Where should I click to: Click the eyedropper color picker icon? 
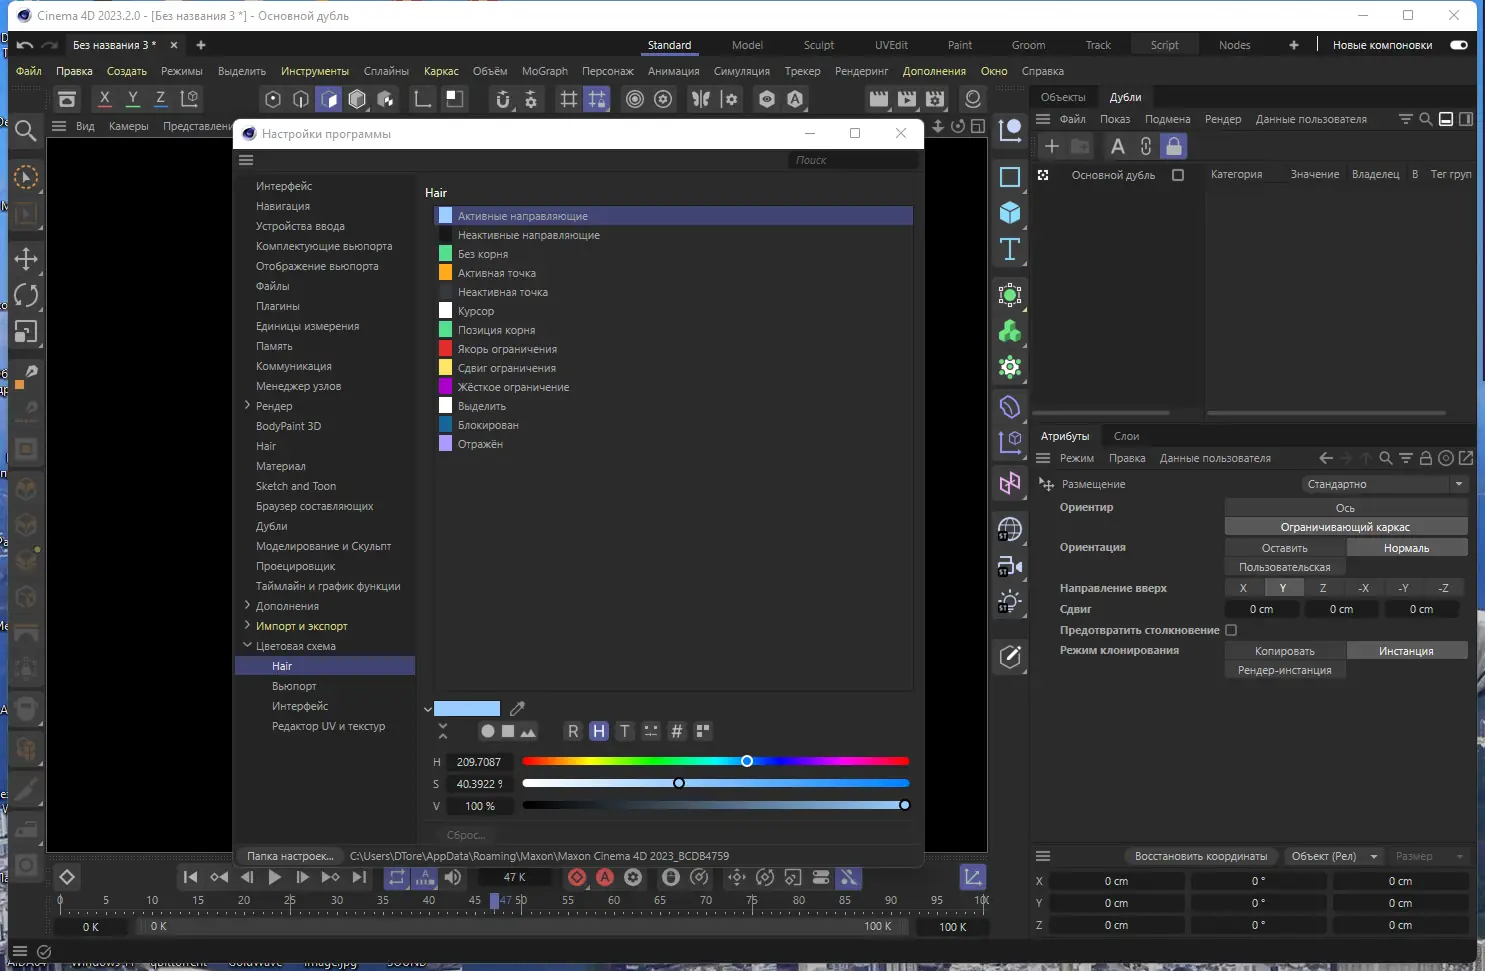point(517,708)
